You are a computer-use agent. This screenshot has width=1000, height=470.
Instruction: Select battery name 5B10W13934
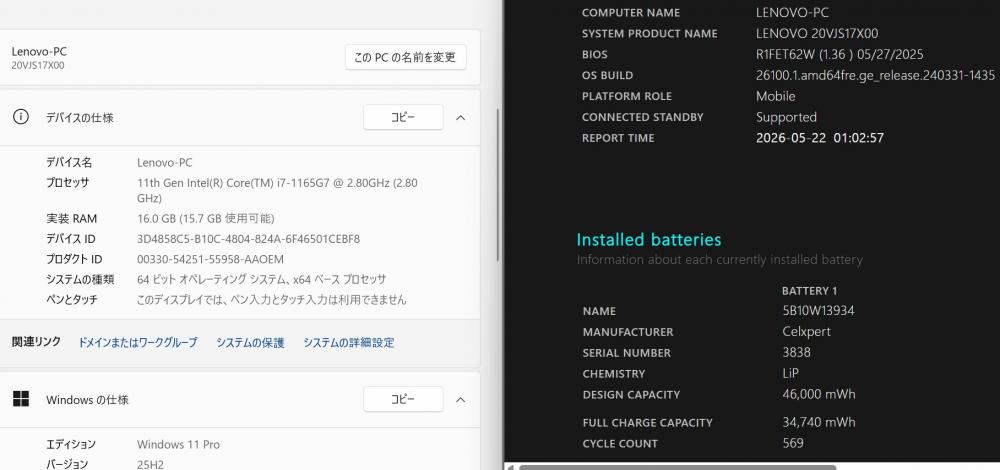click(818, 311)
